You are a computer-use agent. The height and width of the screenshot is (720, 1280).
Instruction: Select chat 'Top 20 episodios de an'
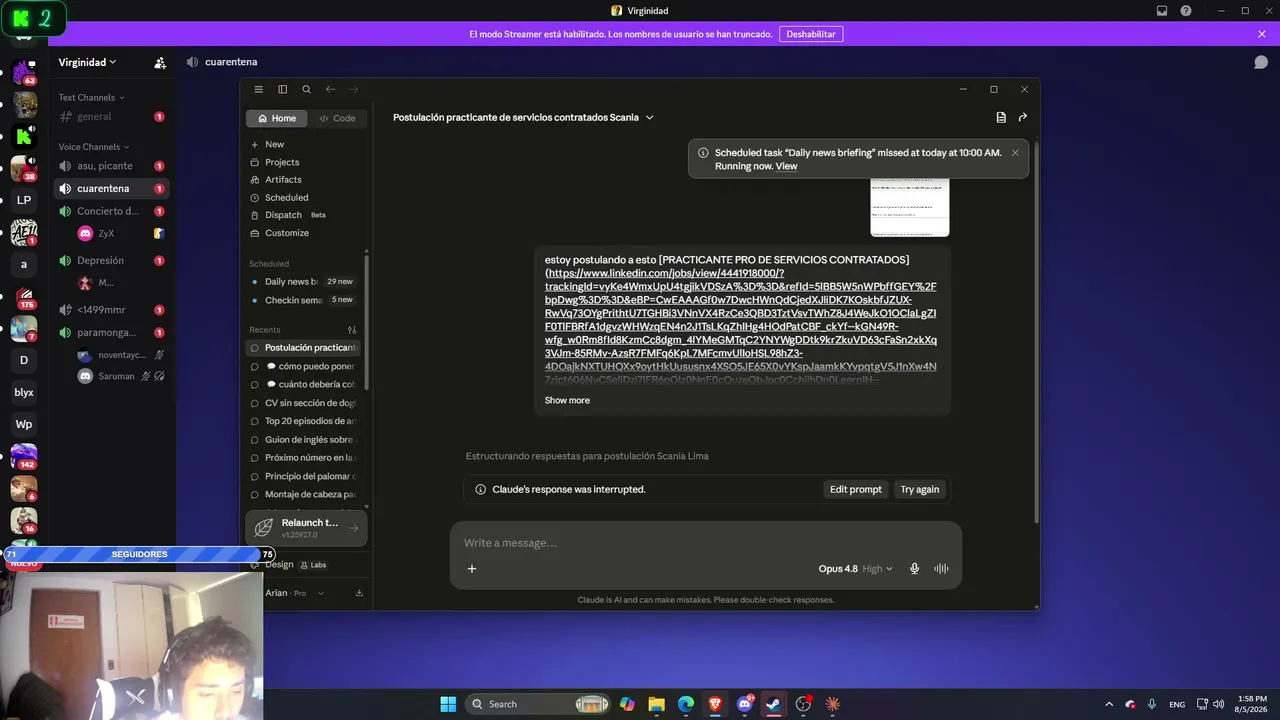coord(303,421)
